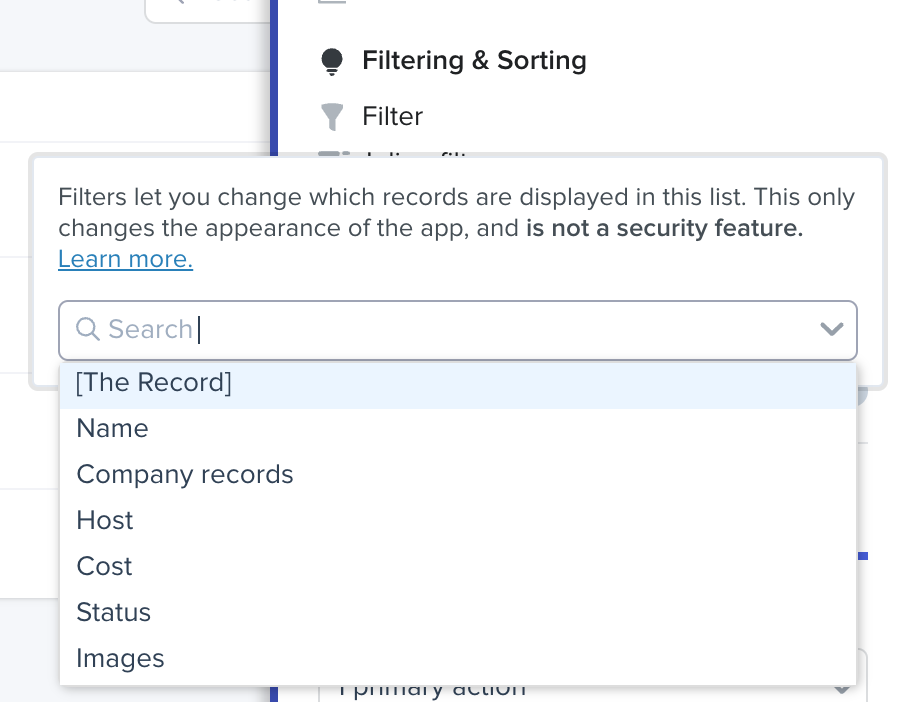
Task: Focus the Search input field
Action: [450, 329]
